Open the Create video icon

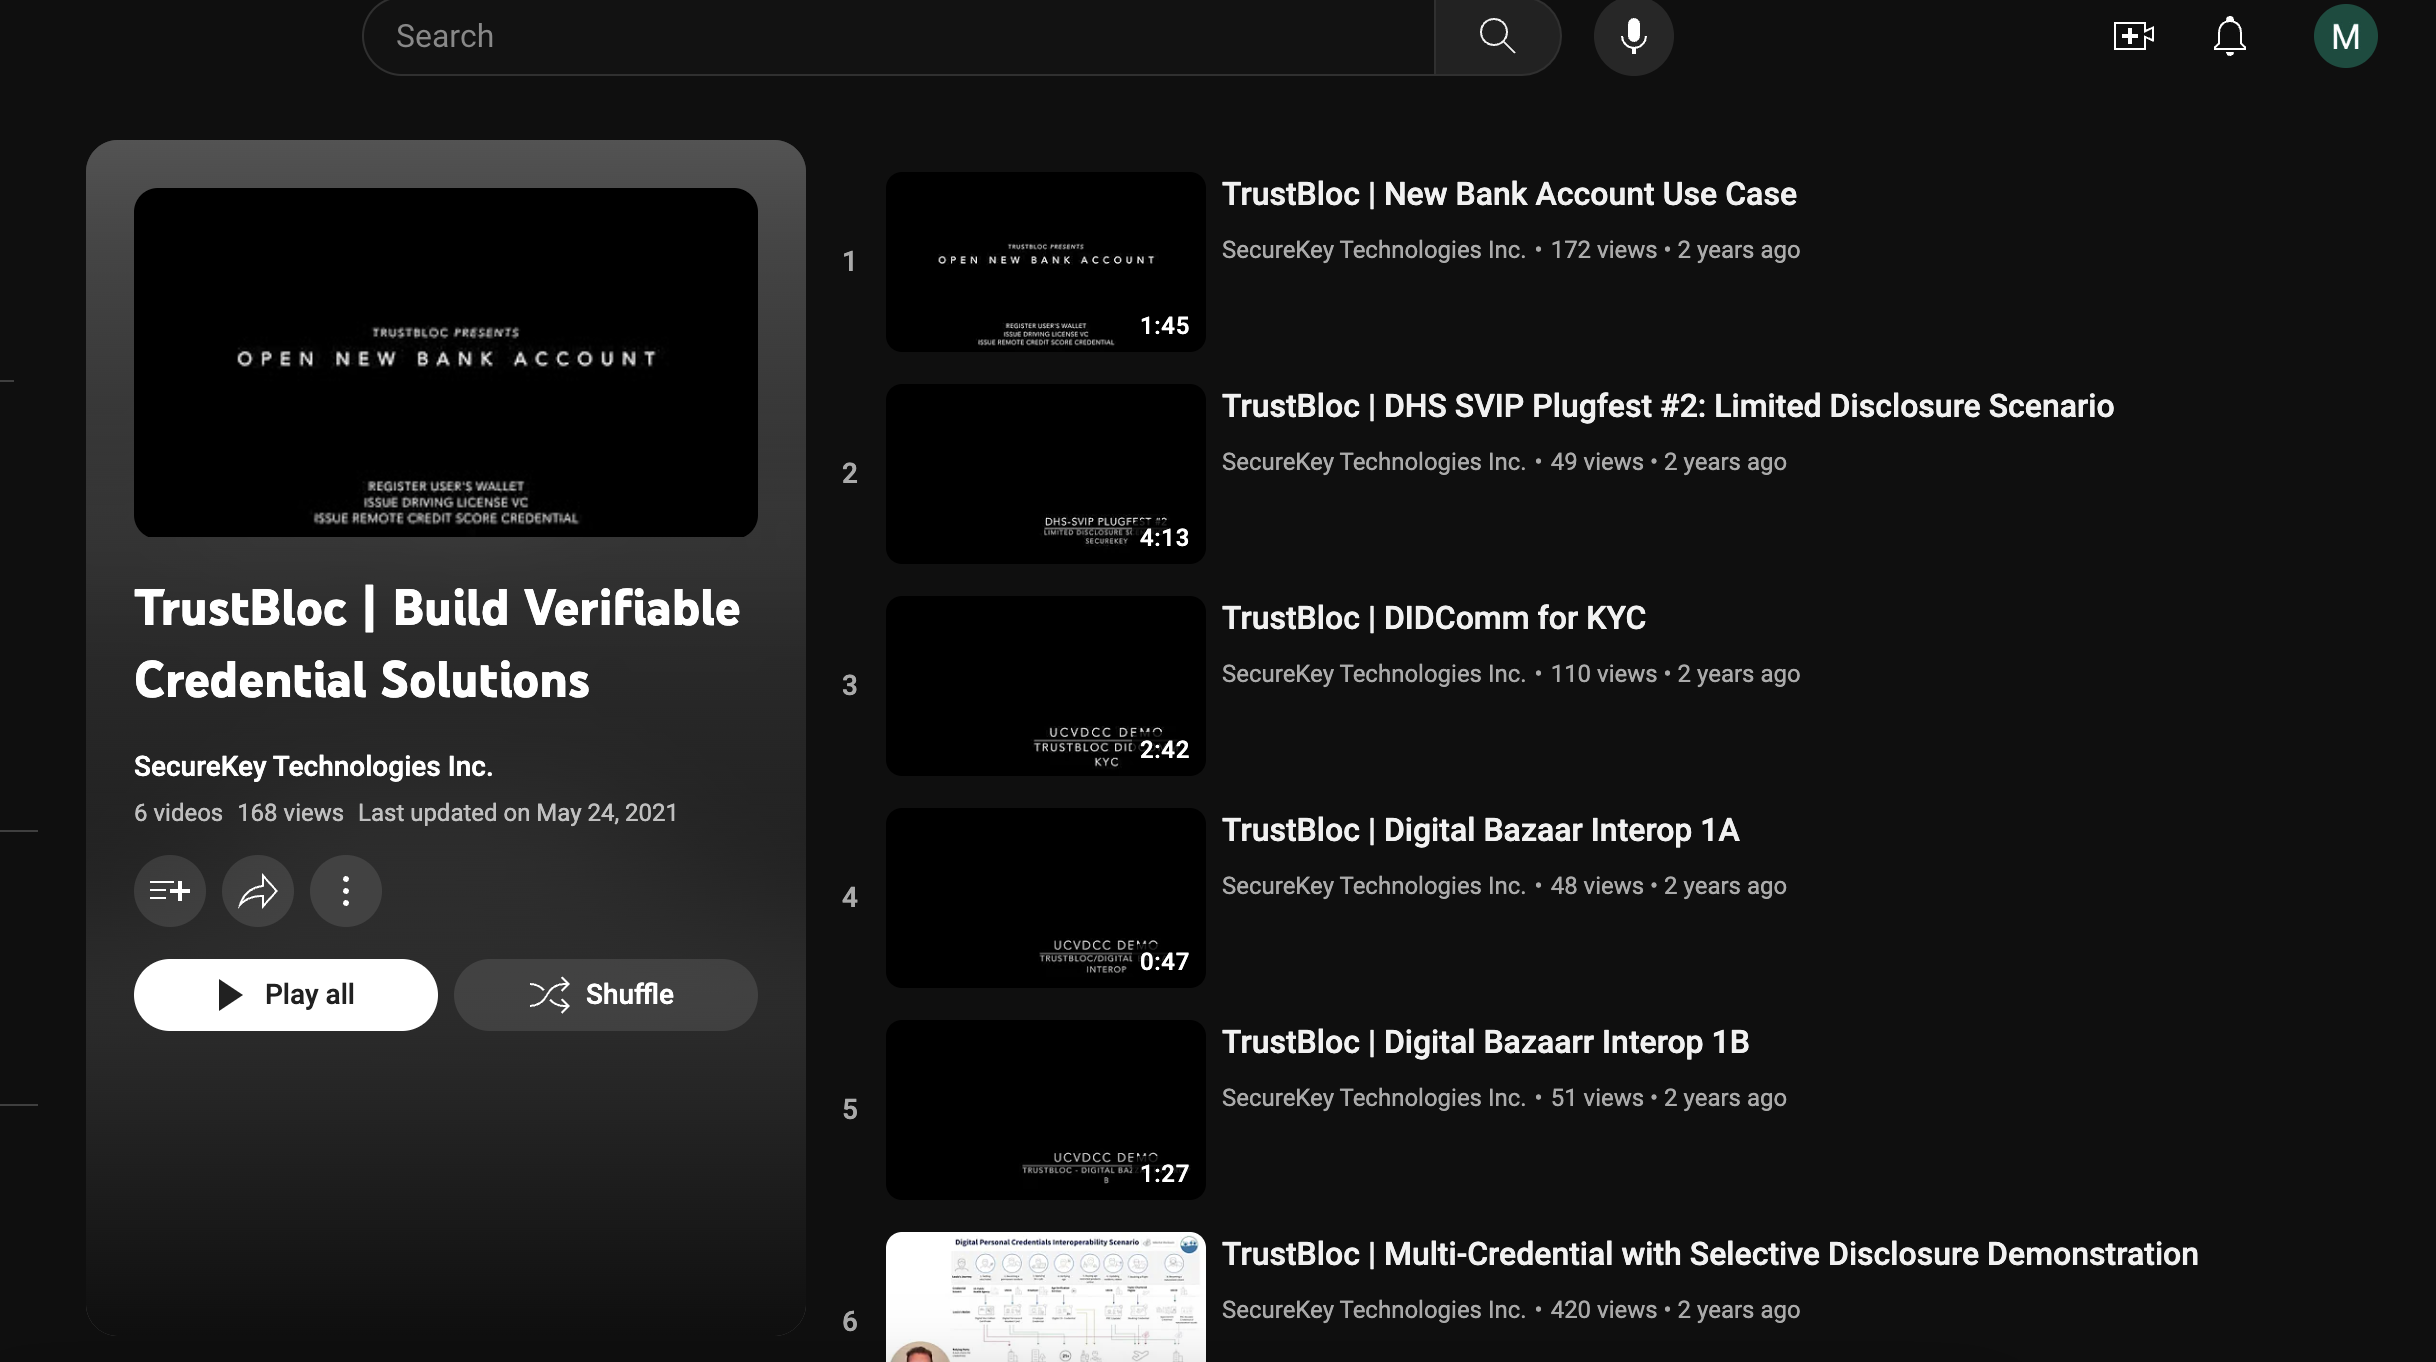tap(2133, 37)
